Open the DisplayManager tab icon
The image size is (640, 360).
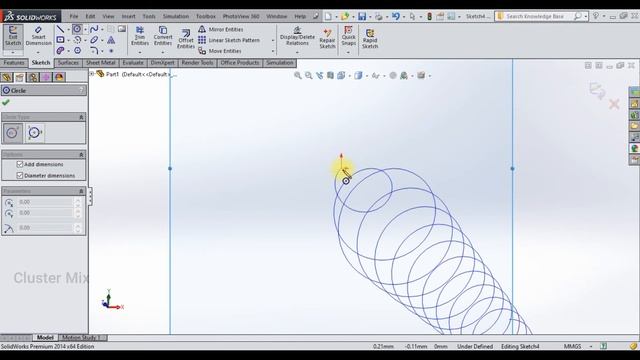59,77
